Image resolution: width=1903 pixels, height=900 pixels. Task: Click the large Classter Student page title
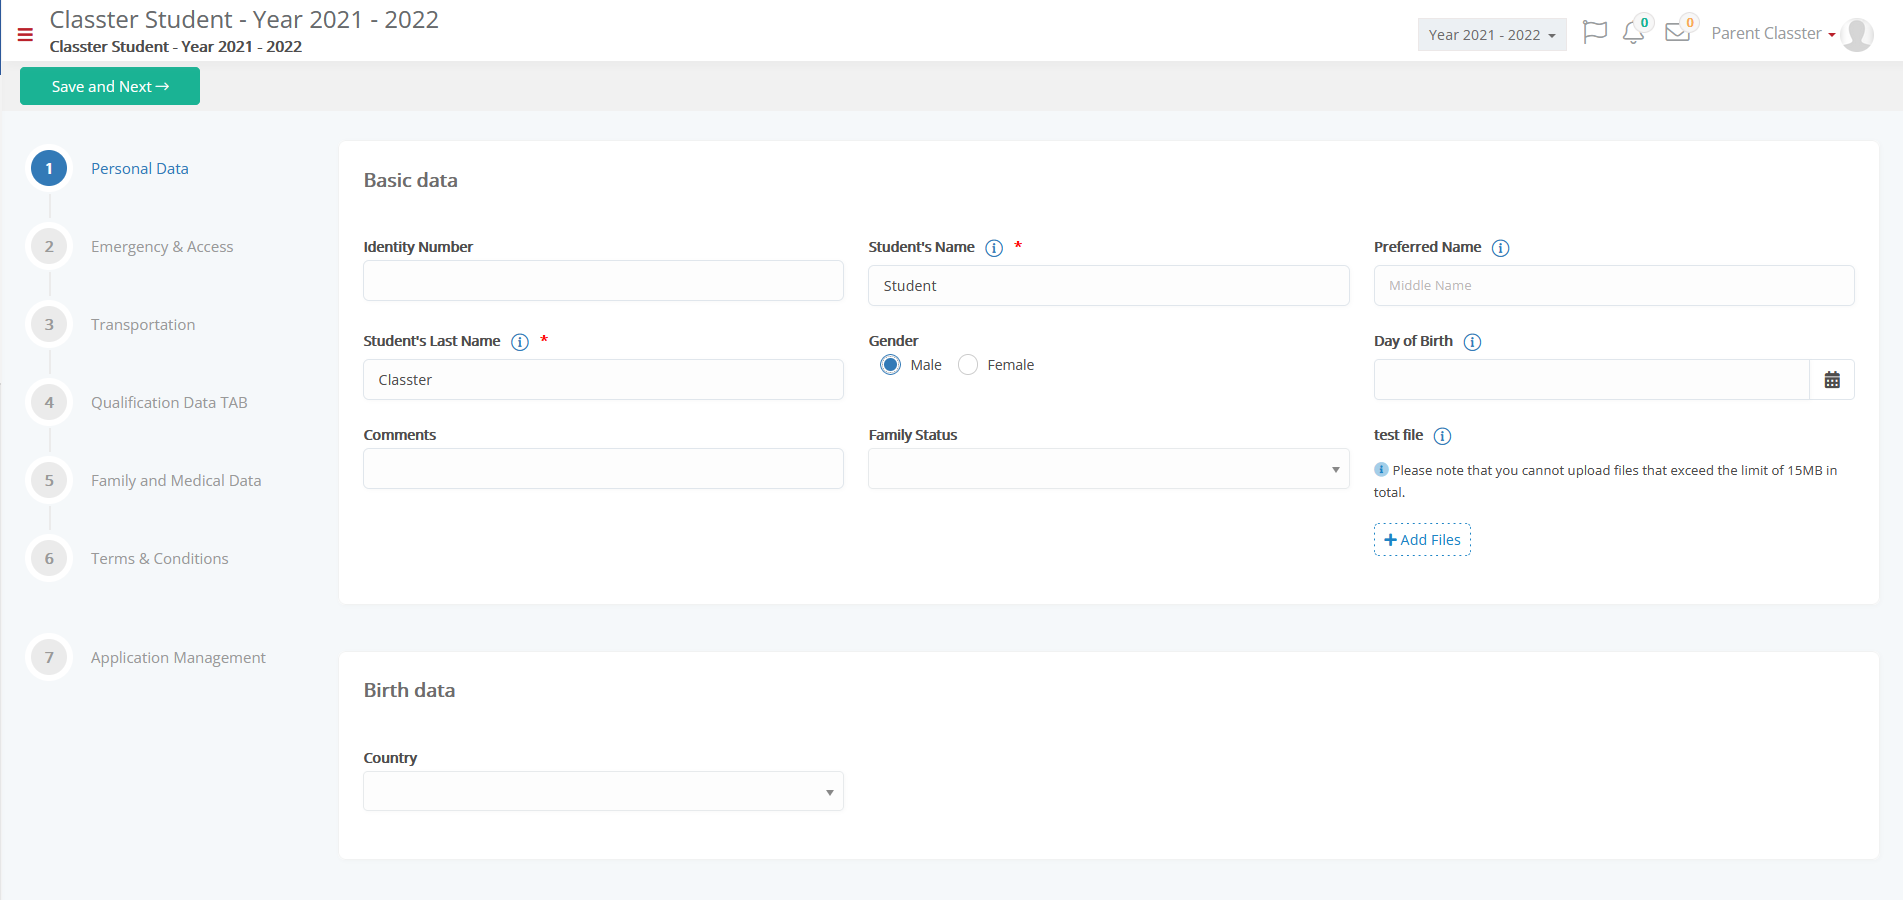244,20
